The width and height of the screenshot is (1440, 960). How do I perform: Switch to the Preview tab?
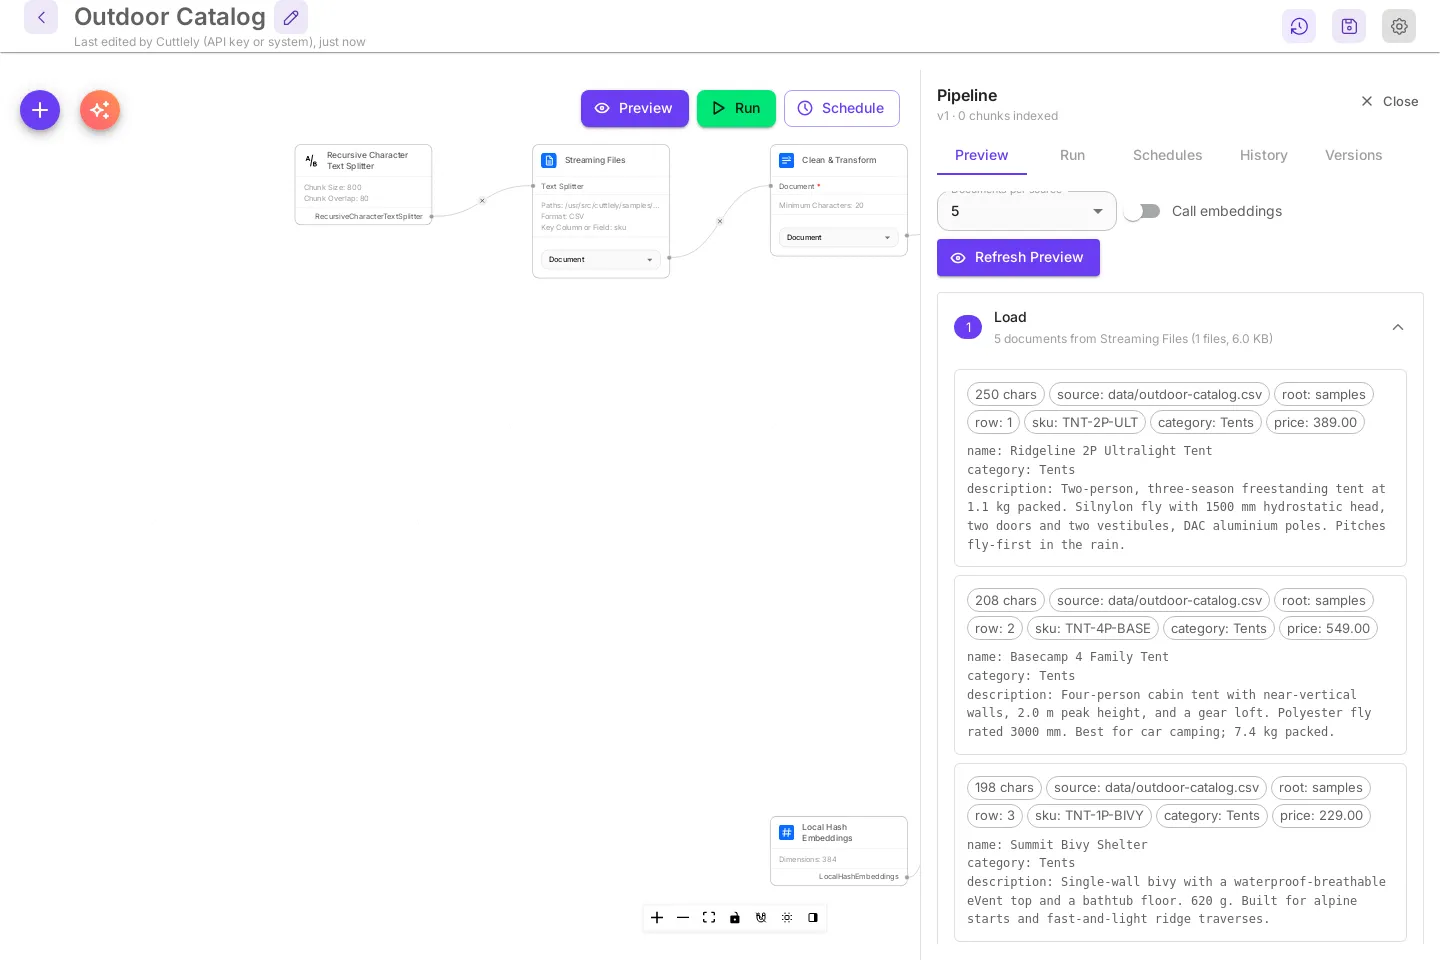click(981, 155)
